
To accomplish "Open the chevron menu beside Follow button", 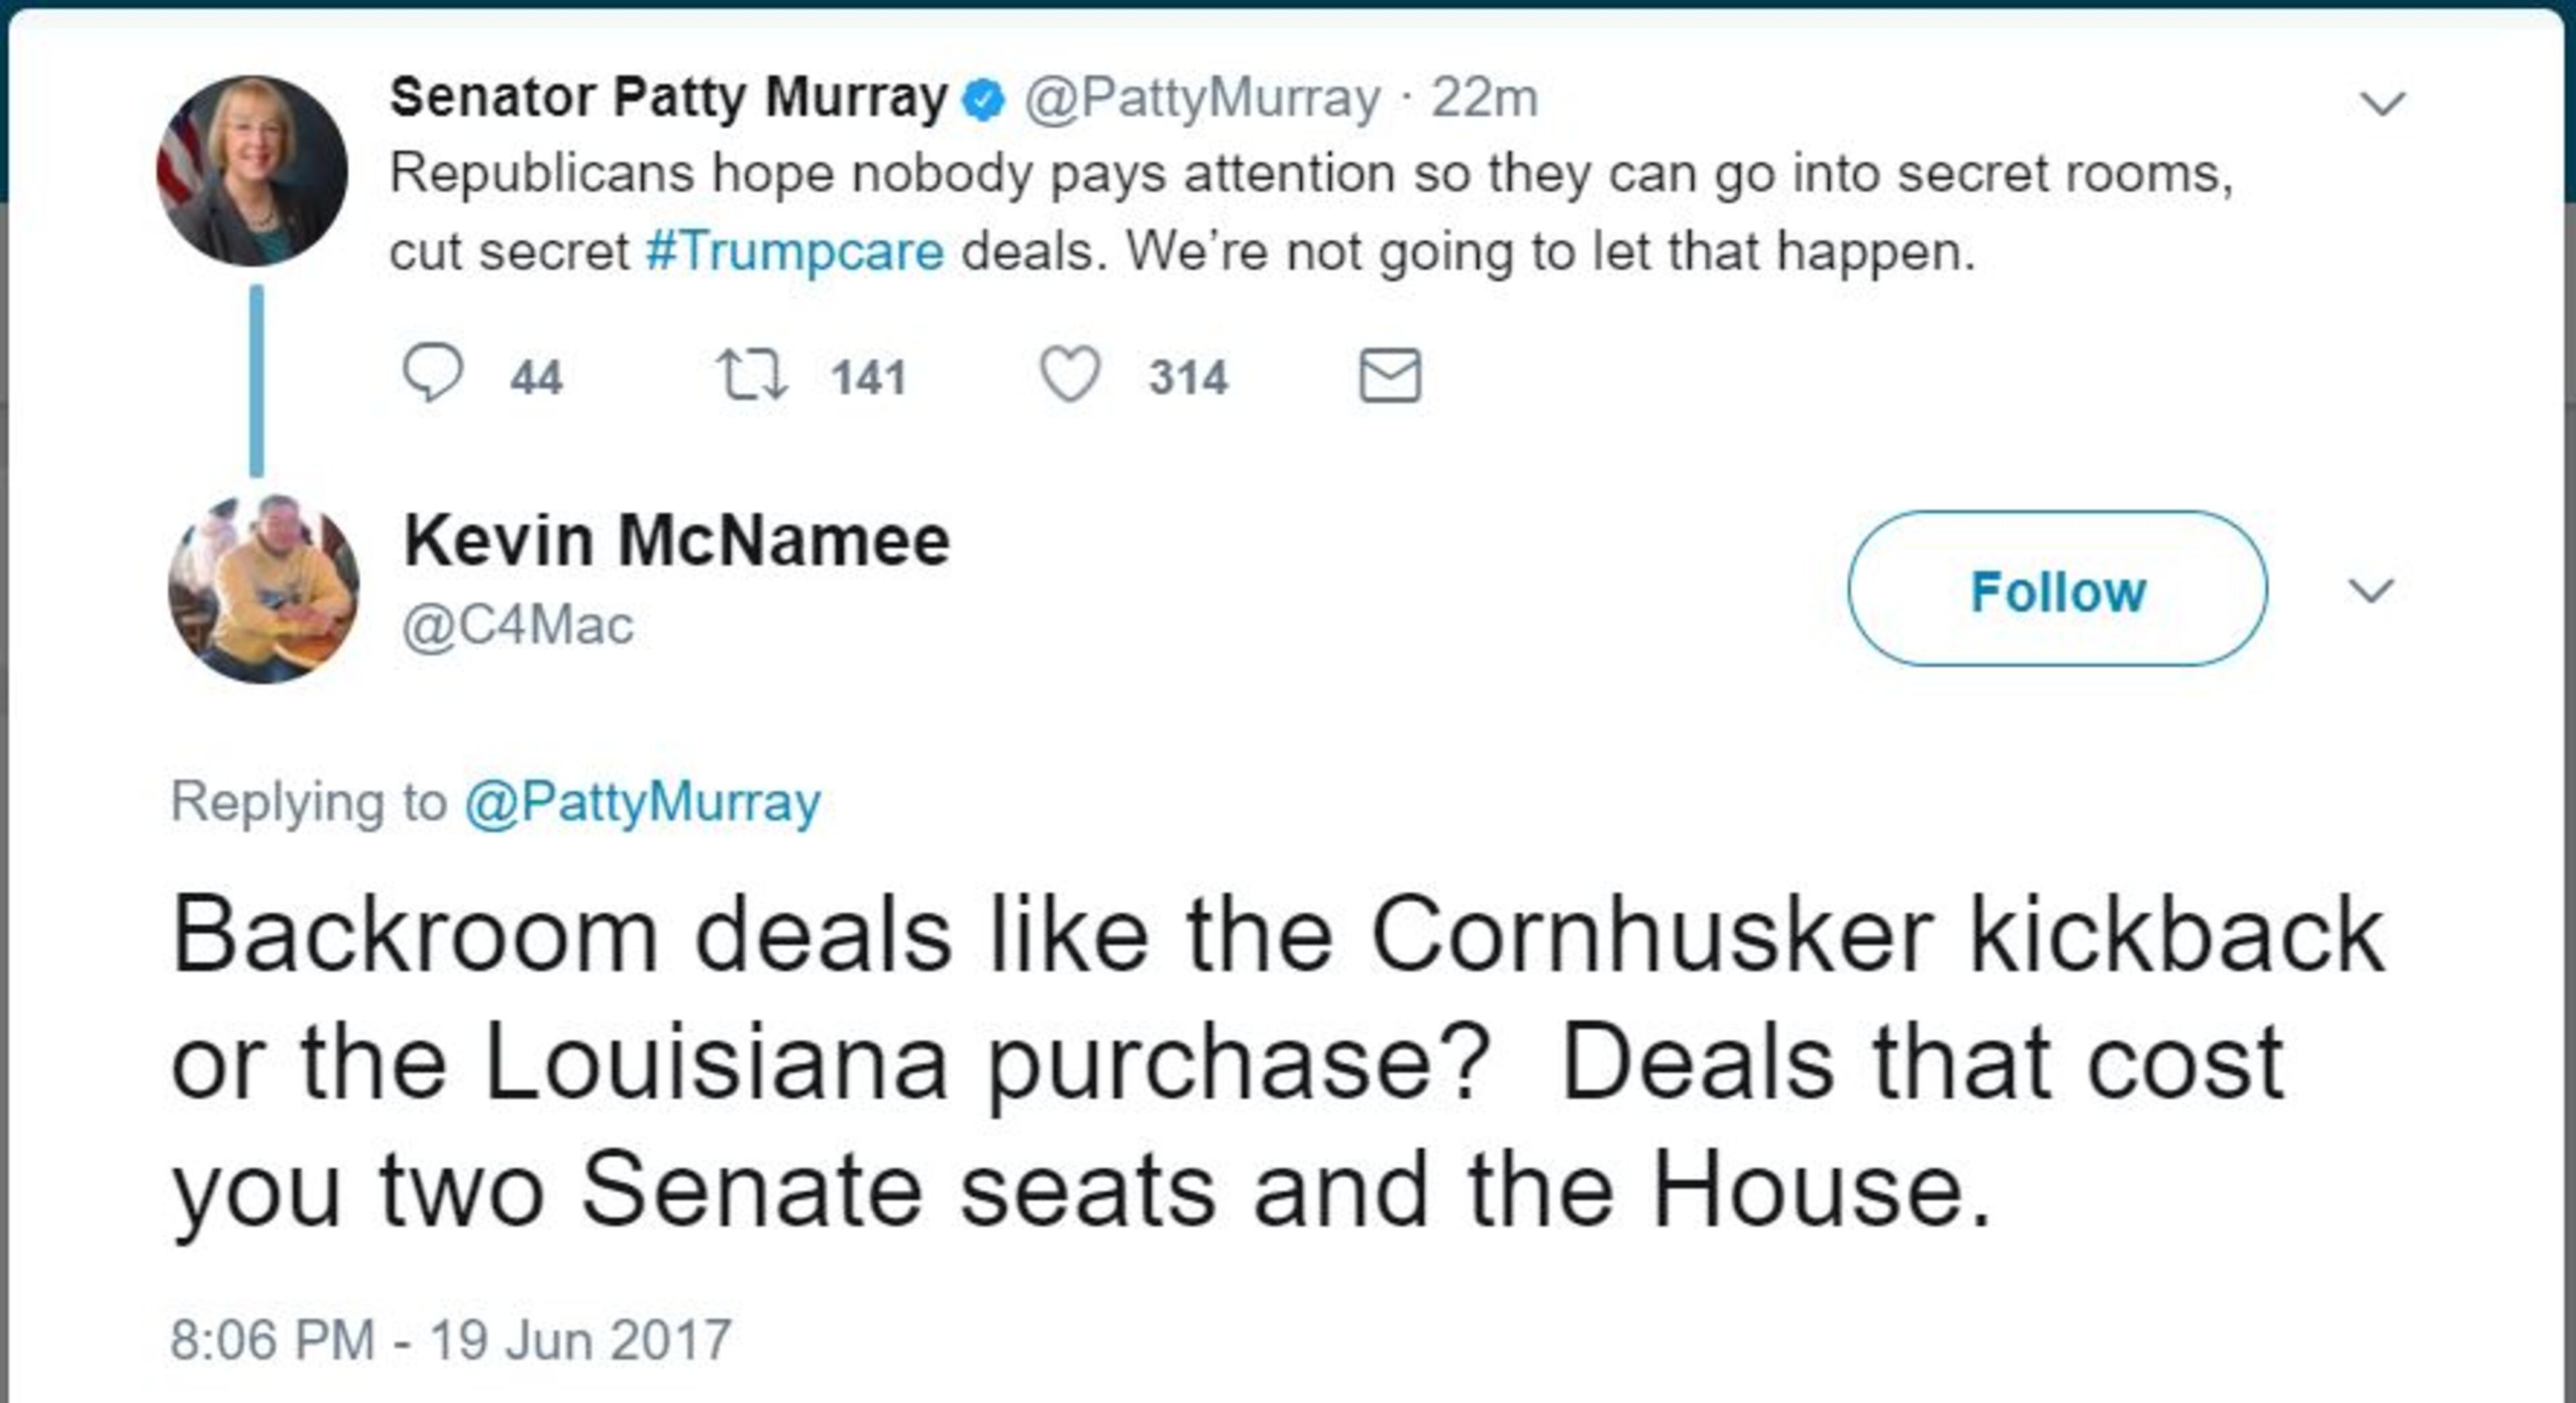I will [x=2371, y=590].
